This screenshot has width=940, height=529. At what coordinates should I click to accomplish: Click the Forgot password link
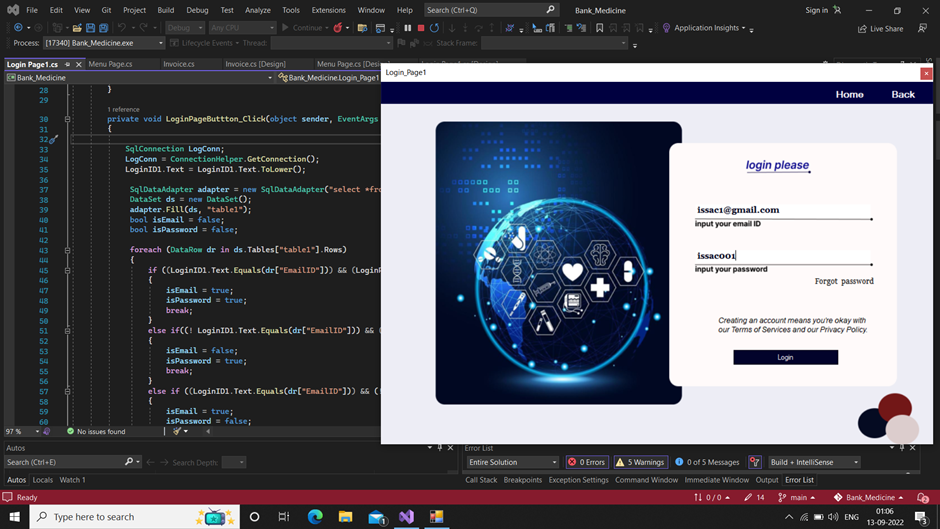tap(843, 281)
